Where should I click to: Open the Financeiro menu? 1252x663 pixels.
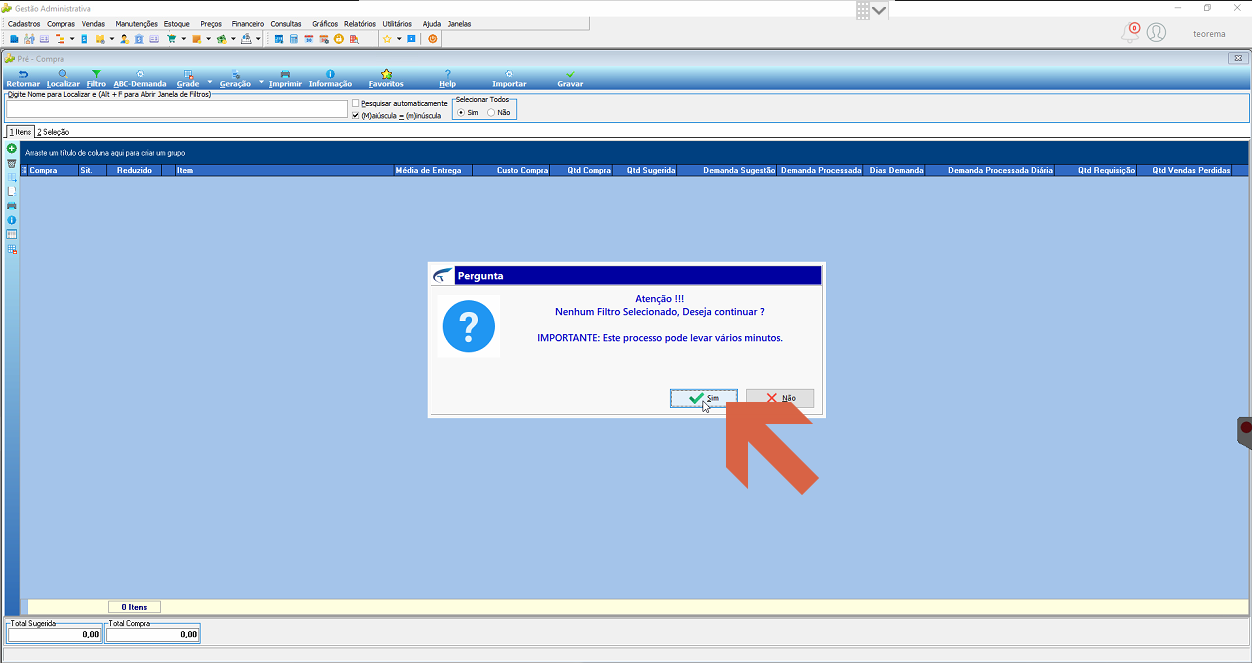pos(247,23)
